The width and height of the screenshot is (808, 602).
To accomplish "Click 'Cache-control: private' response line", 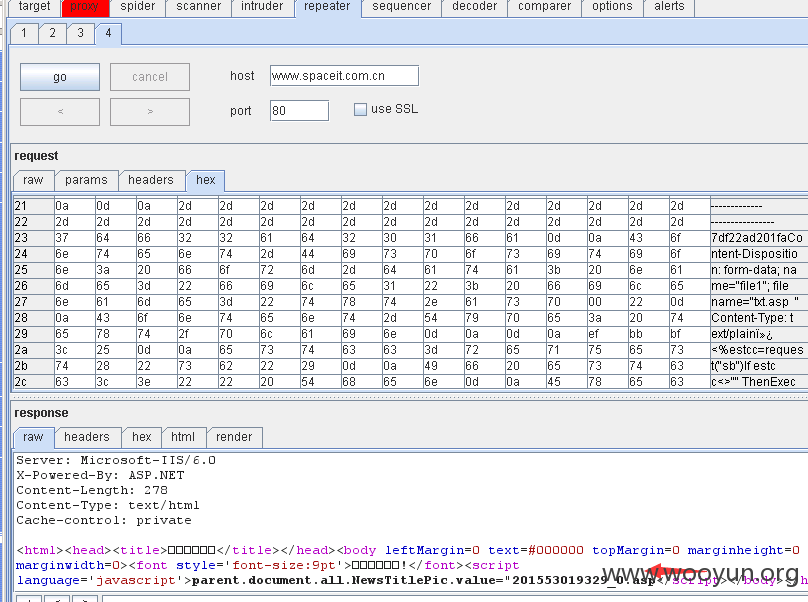I will click(x=104, y=520).
